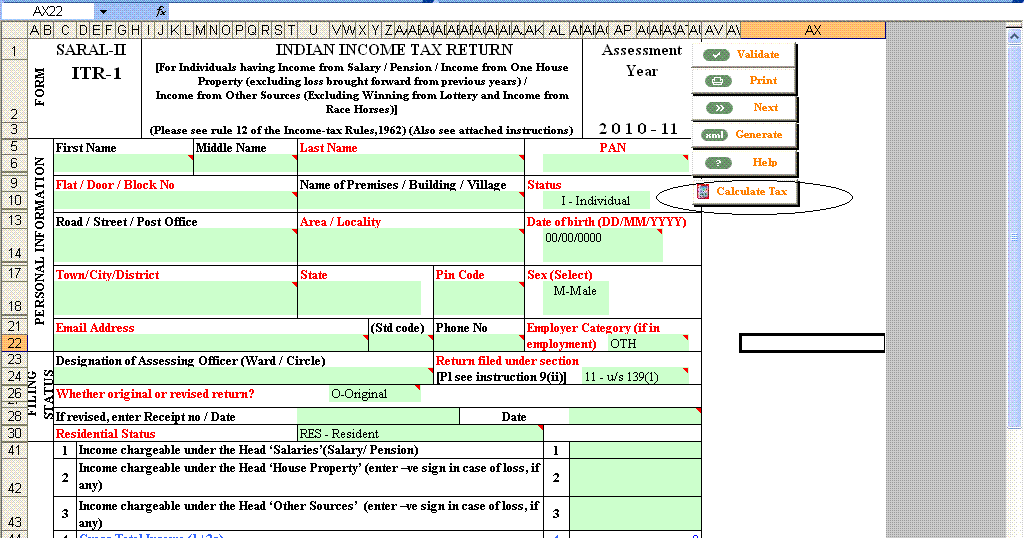Click the question mark icon on Help

point(718,163)
